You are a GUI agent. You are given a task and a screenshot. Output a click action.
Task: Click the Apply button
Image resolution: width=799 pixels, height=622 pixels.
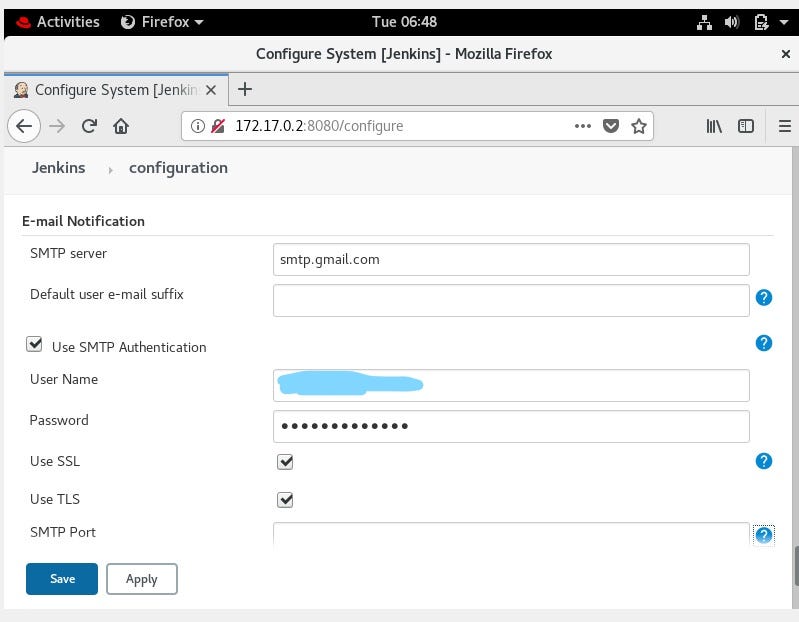coord(142,579)
